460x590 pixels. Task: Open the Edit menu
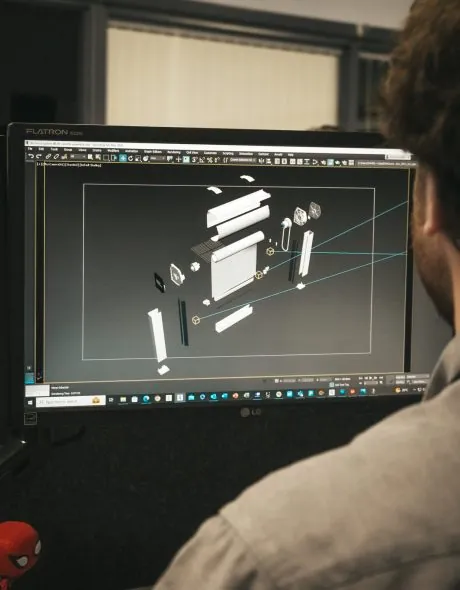[x=41, y=149]
